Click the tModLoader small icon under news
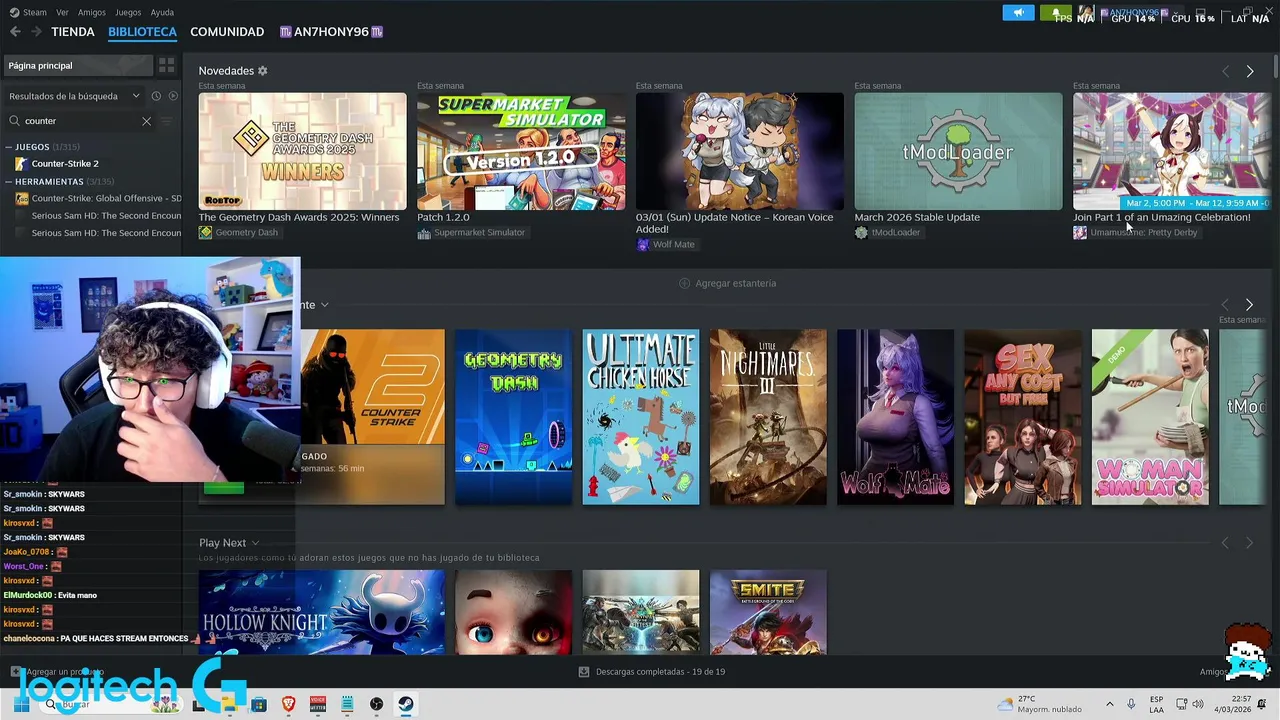Image resolution: width=1280 pixels, height=720 pixels. [861, 232]
